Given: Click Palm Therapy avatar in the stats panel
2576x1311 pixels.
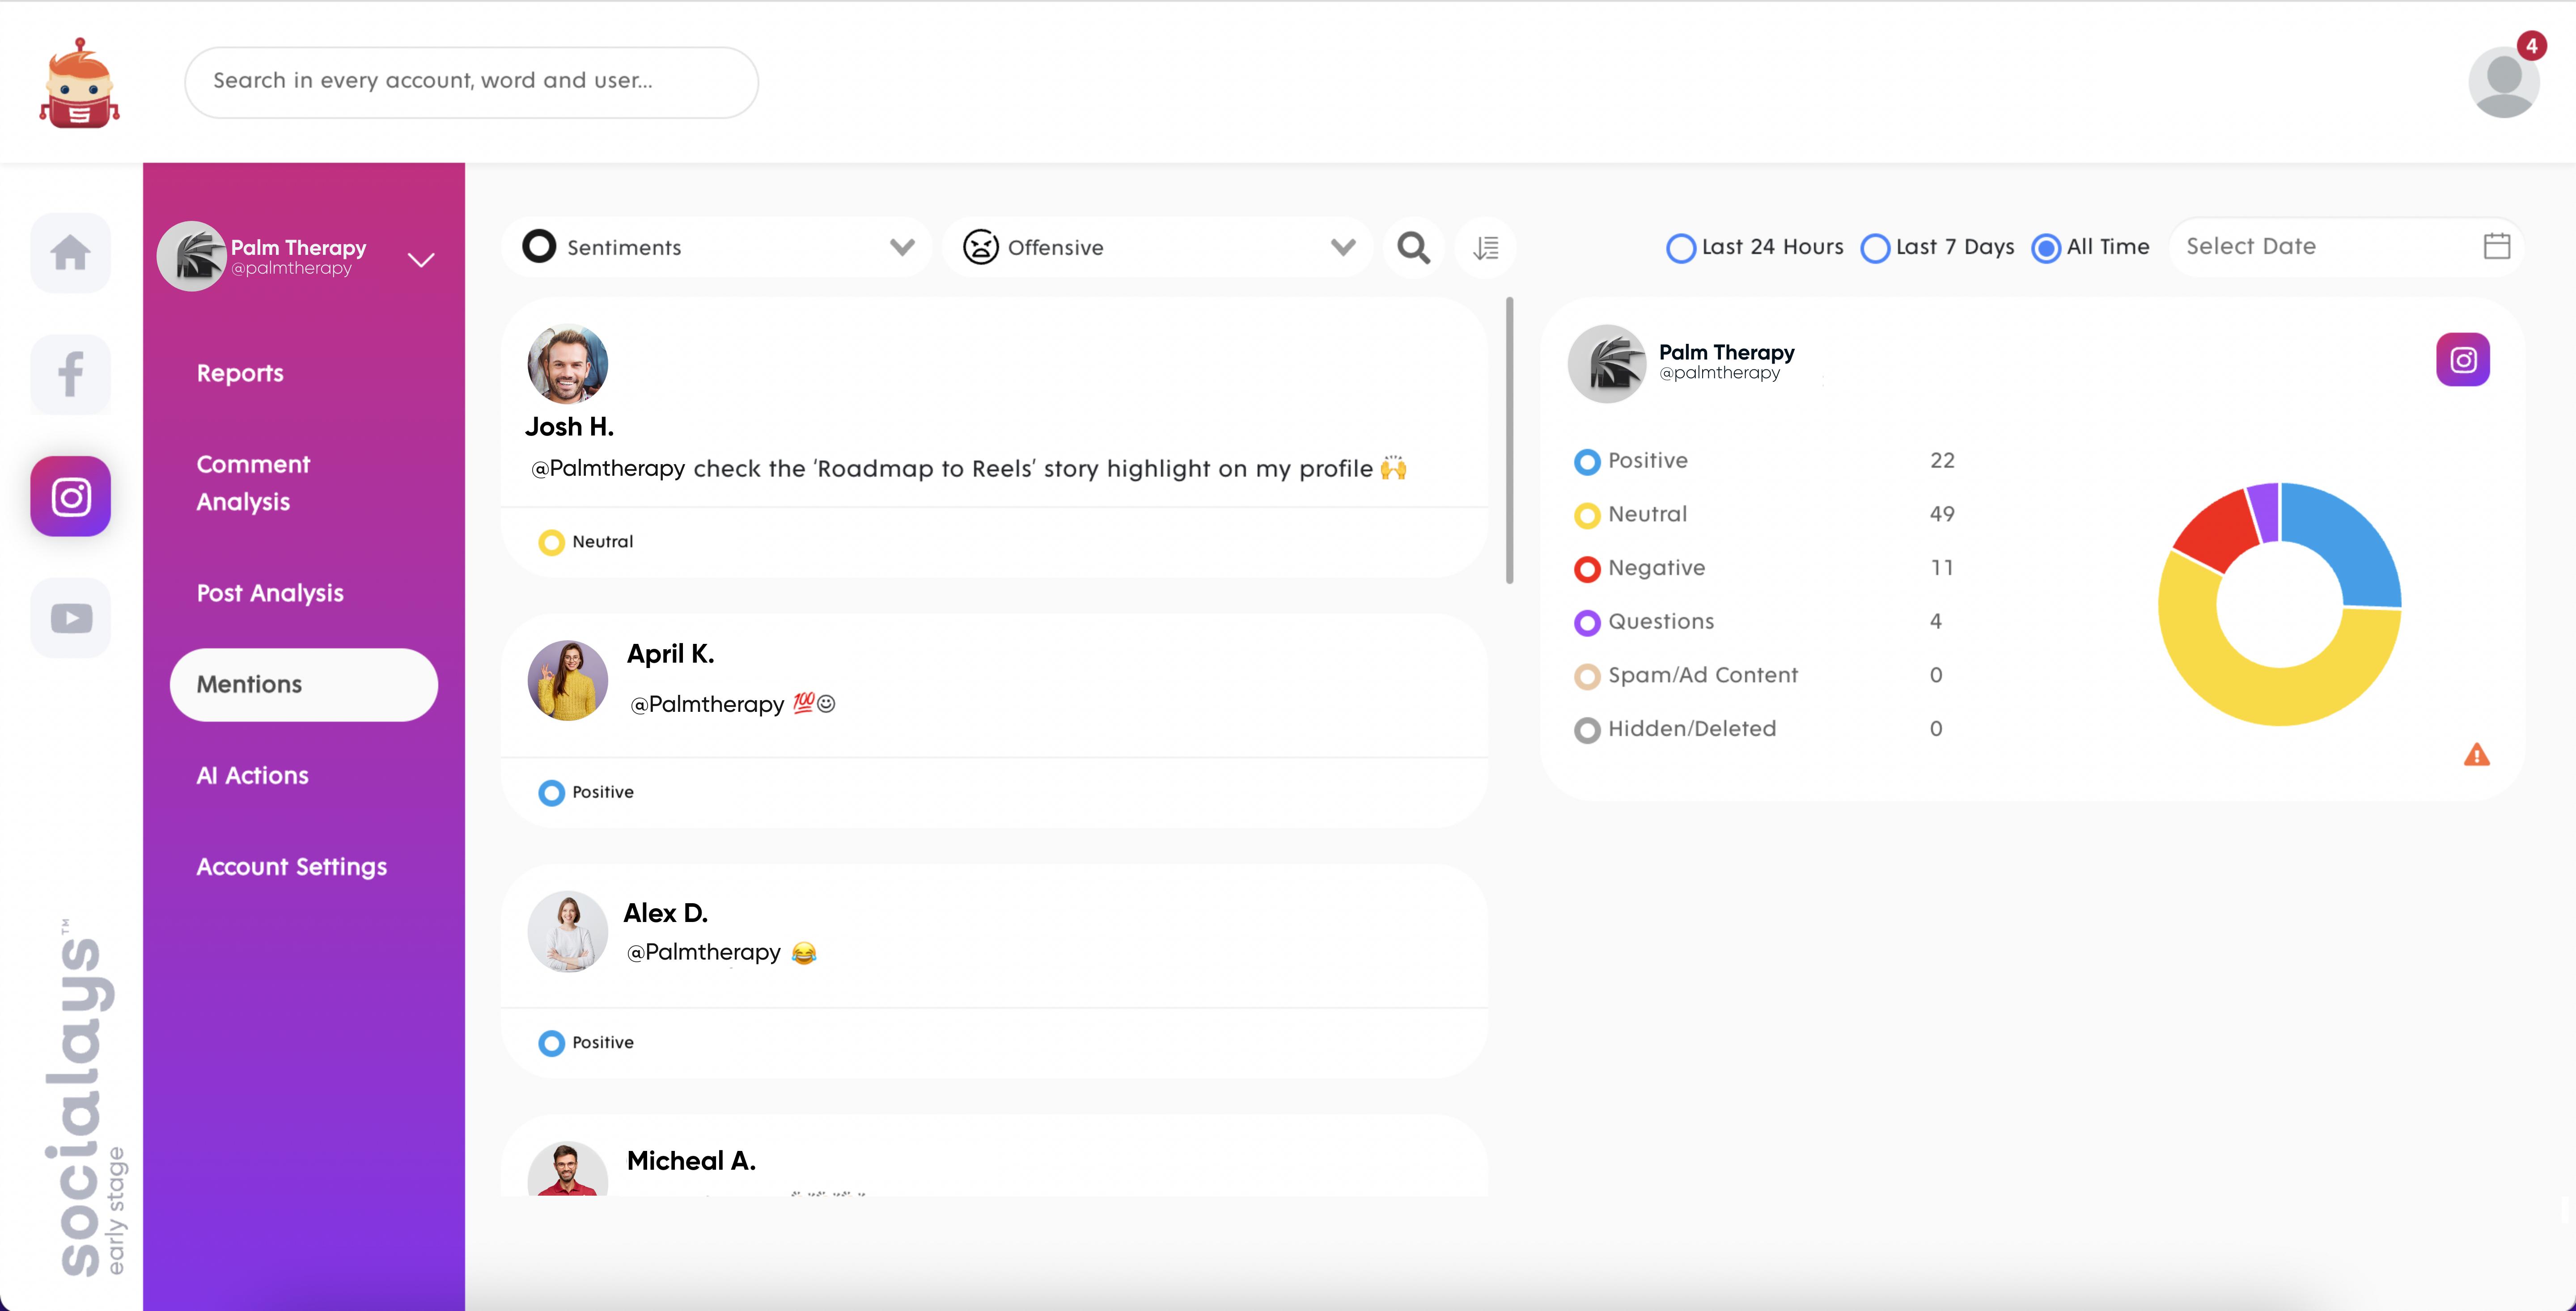Looking at the screenshot, I should 1607,364.
